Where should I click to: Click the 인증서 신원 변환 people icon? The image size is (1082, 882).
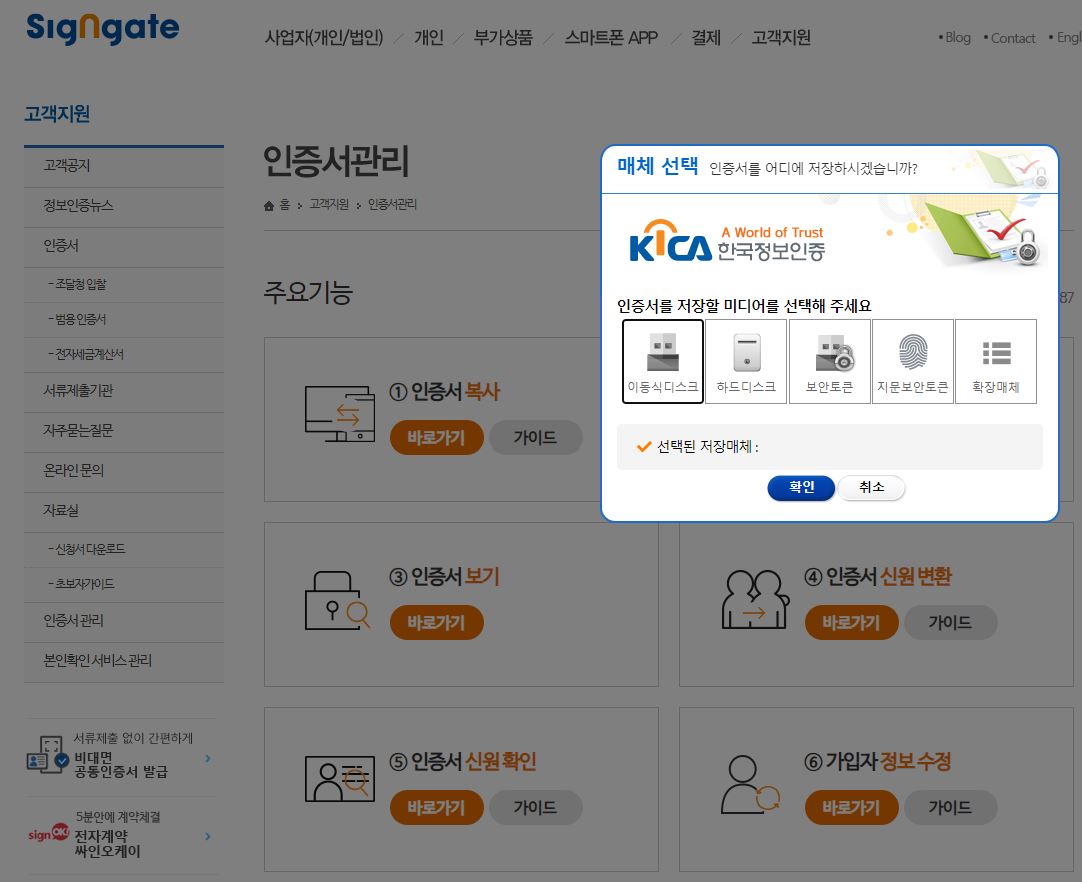tap(755, 599)
